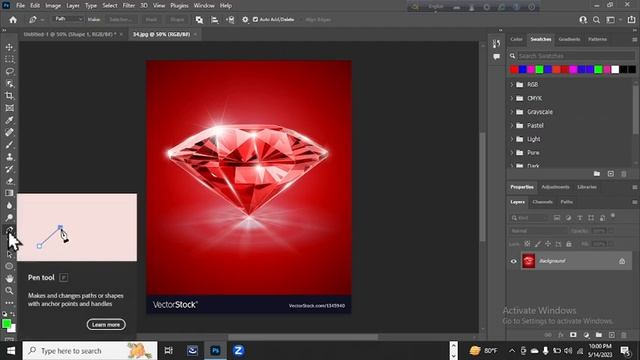The width and height of the screenshot is (640, 360).
Task: Select the Ellipse shape tool
Action: (x=9, y=267)
